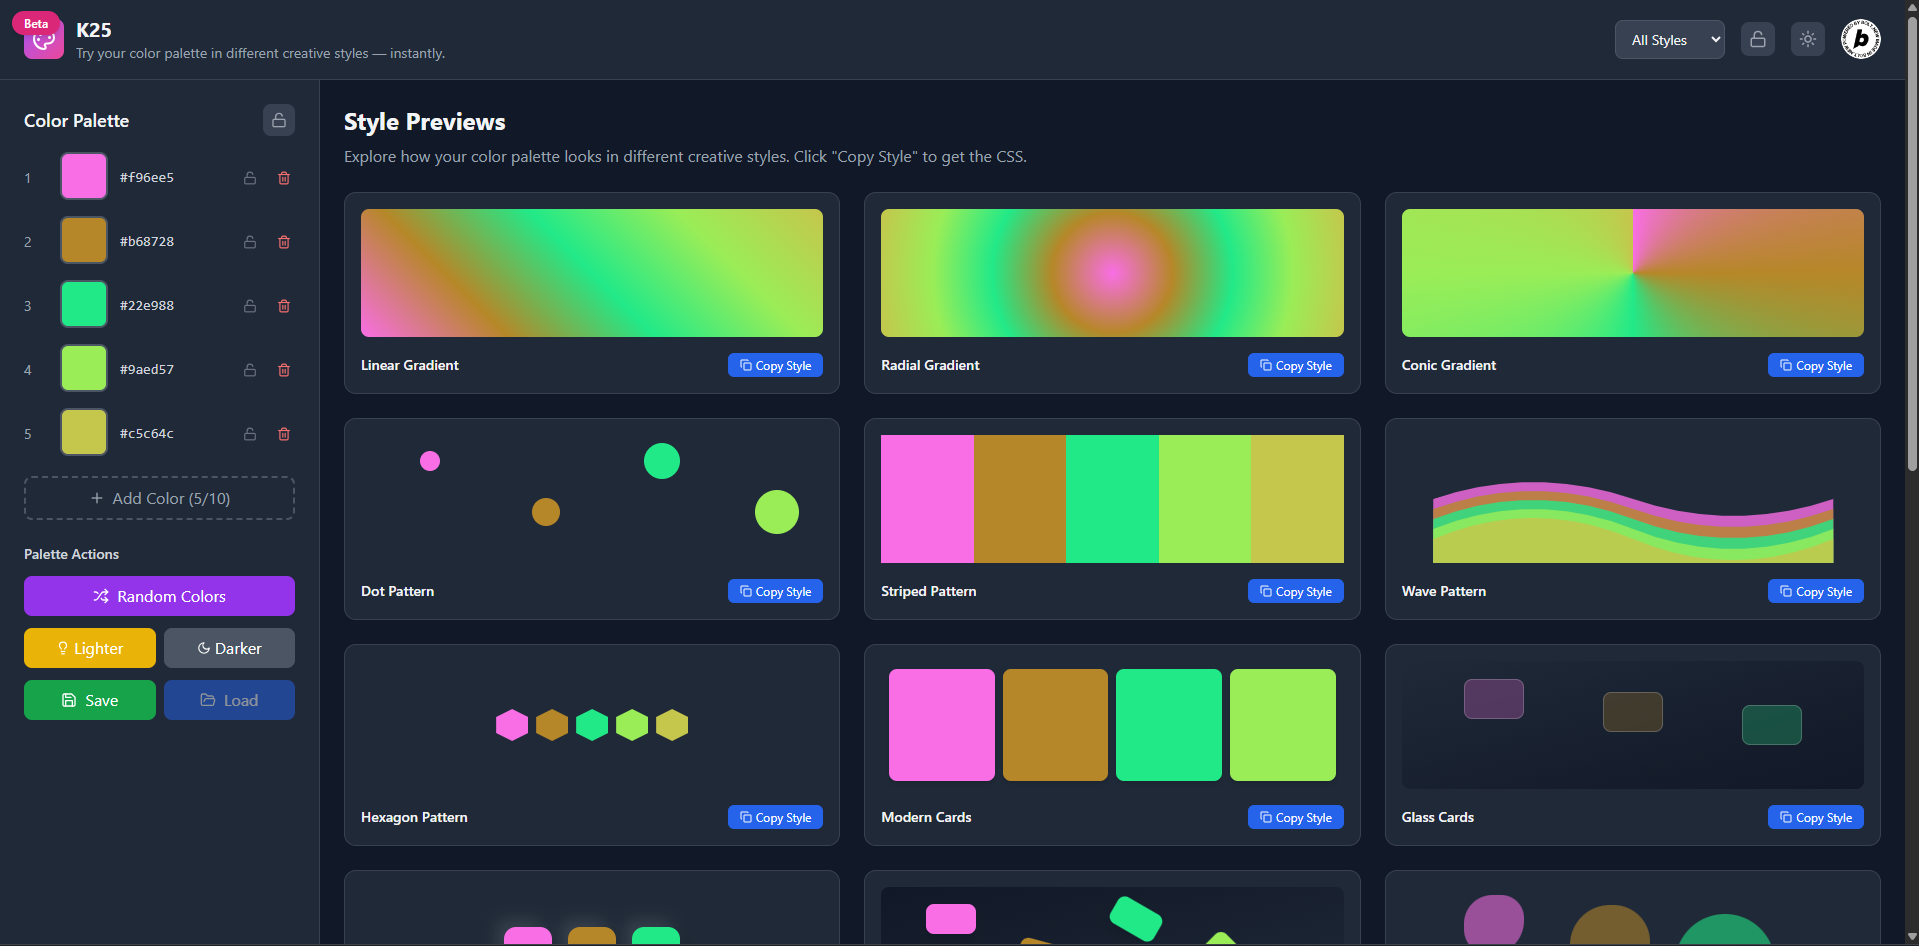Lock color #9aed57

click(250, 370)
